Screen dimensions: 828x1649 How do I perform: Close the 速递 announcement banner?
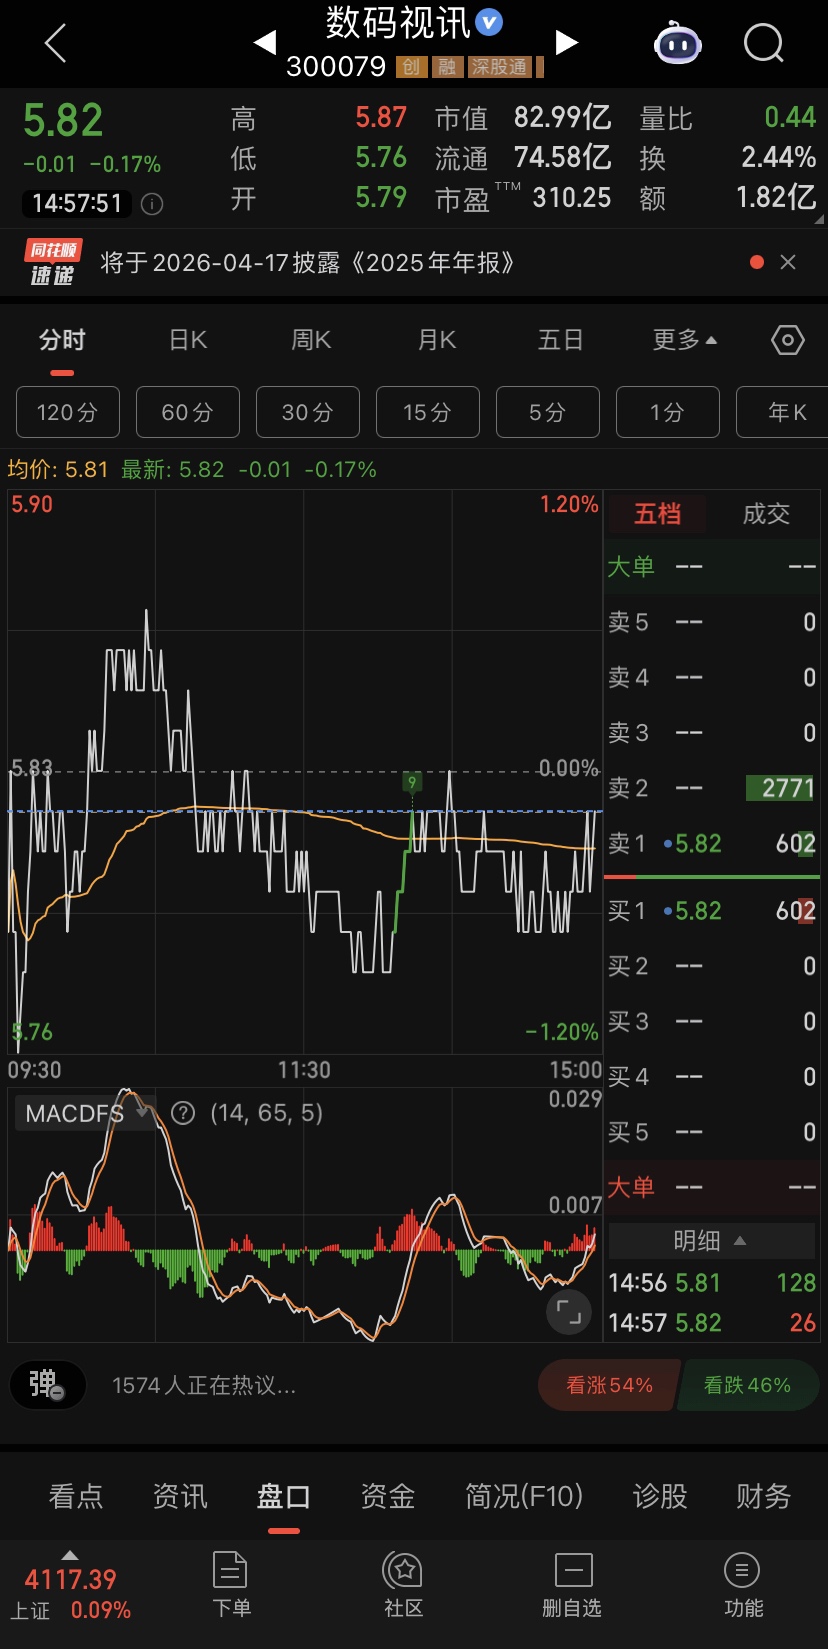click(x=788, y=262)
